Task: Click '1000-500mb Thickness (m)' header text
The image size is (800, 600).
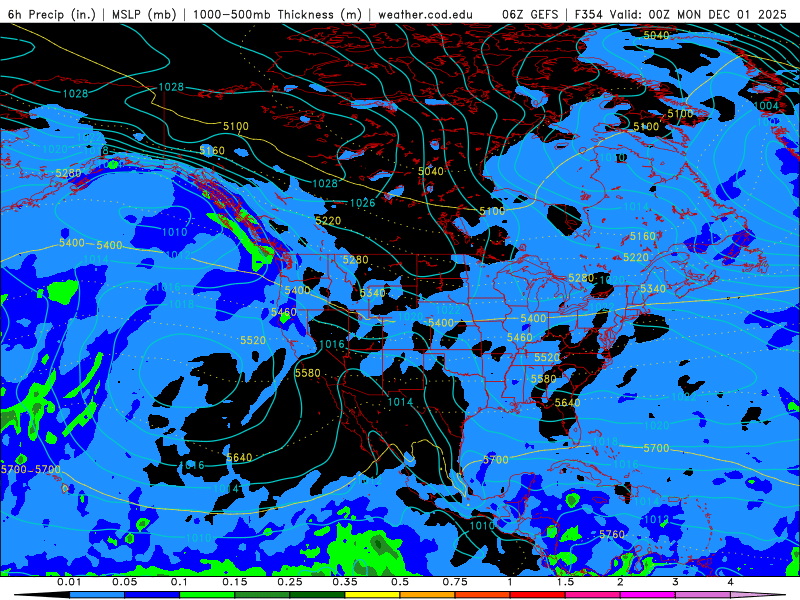Action: pyautogui.click(x=277, y=14)
